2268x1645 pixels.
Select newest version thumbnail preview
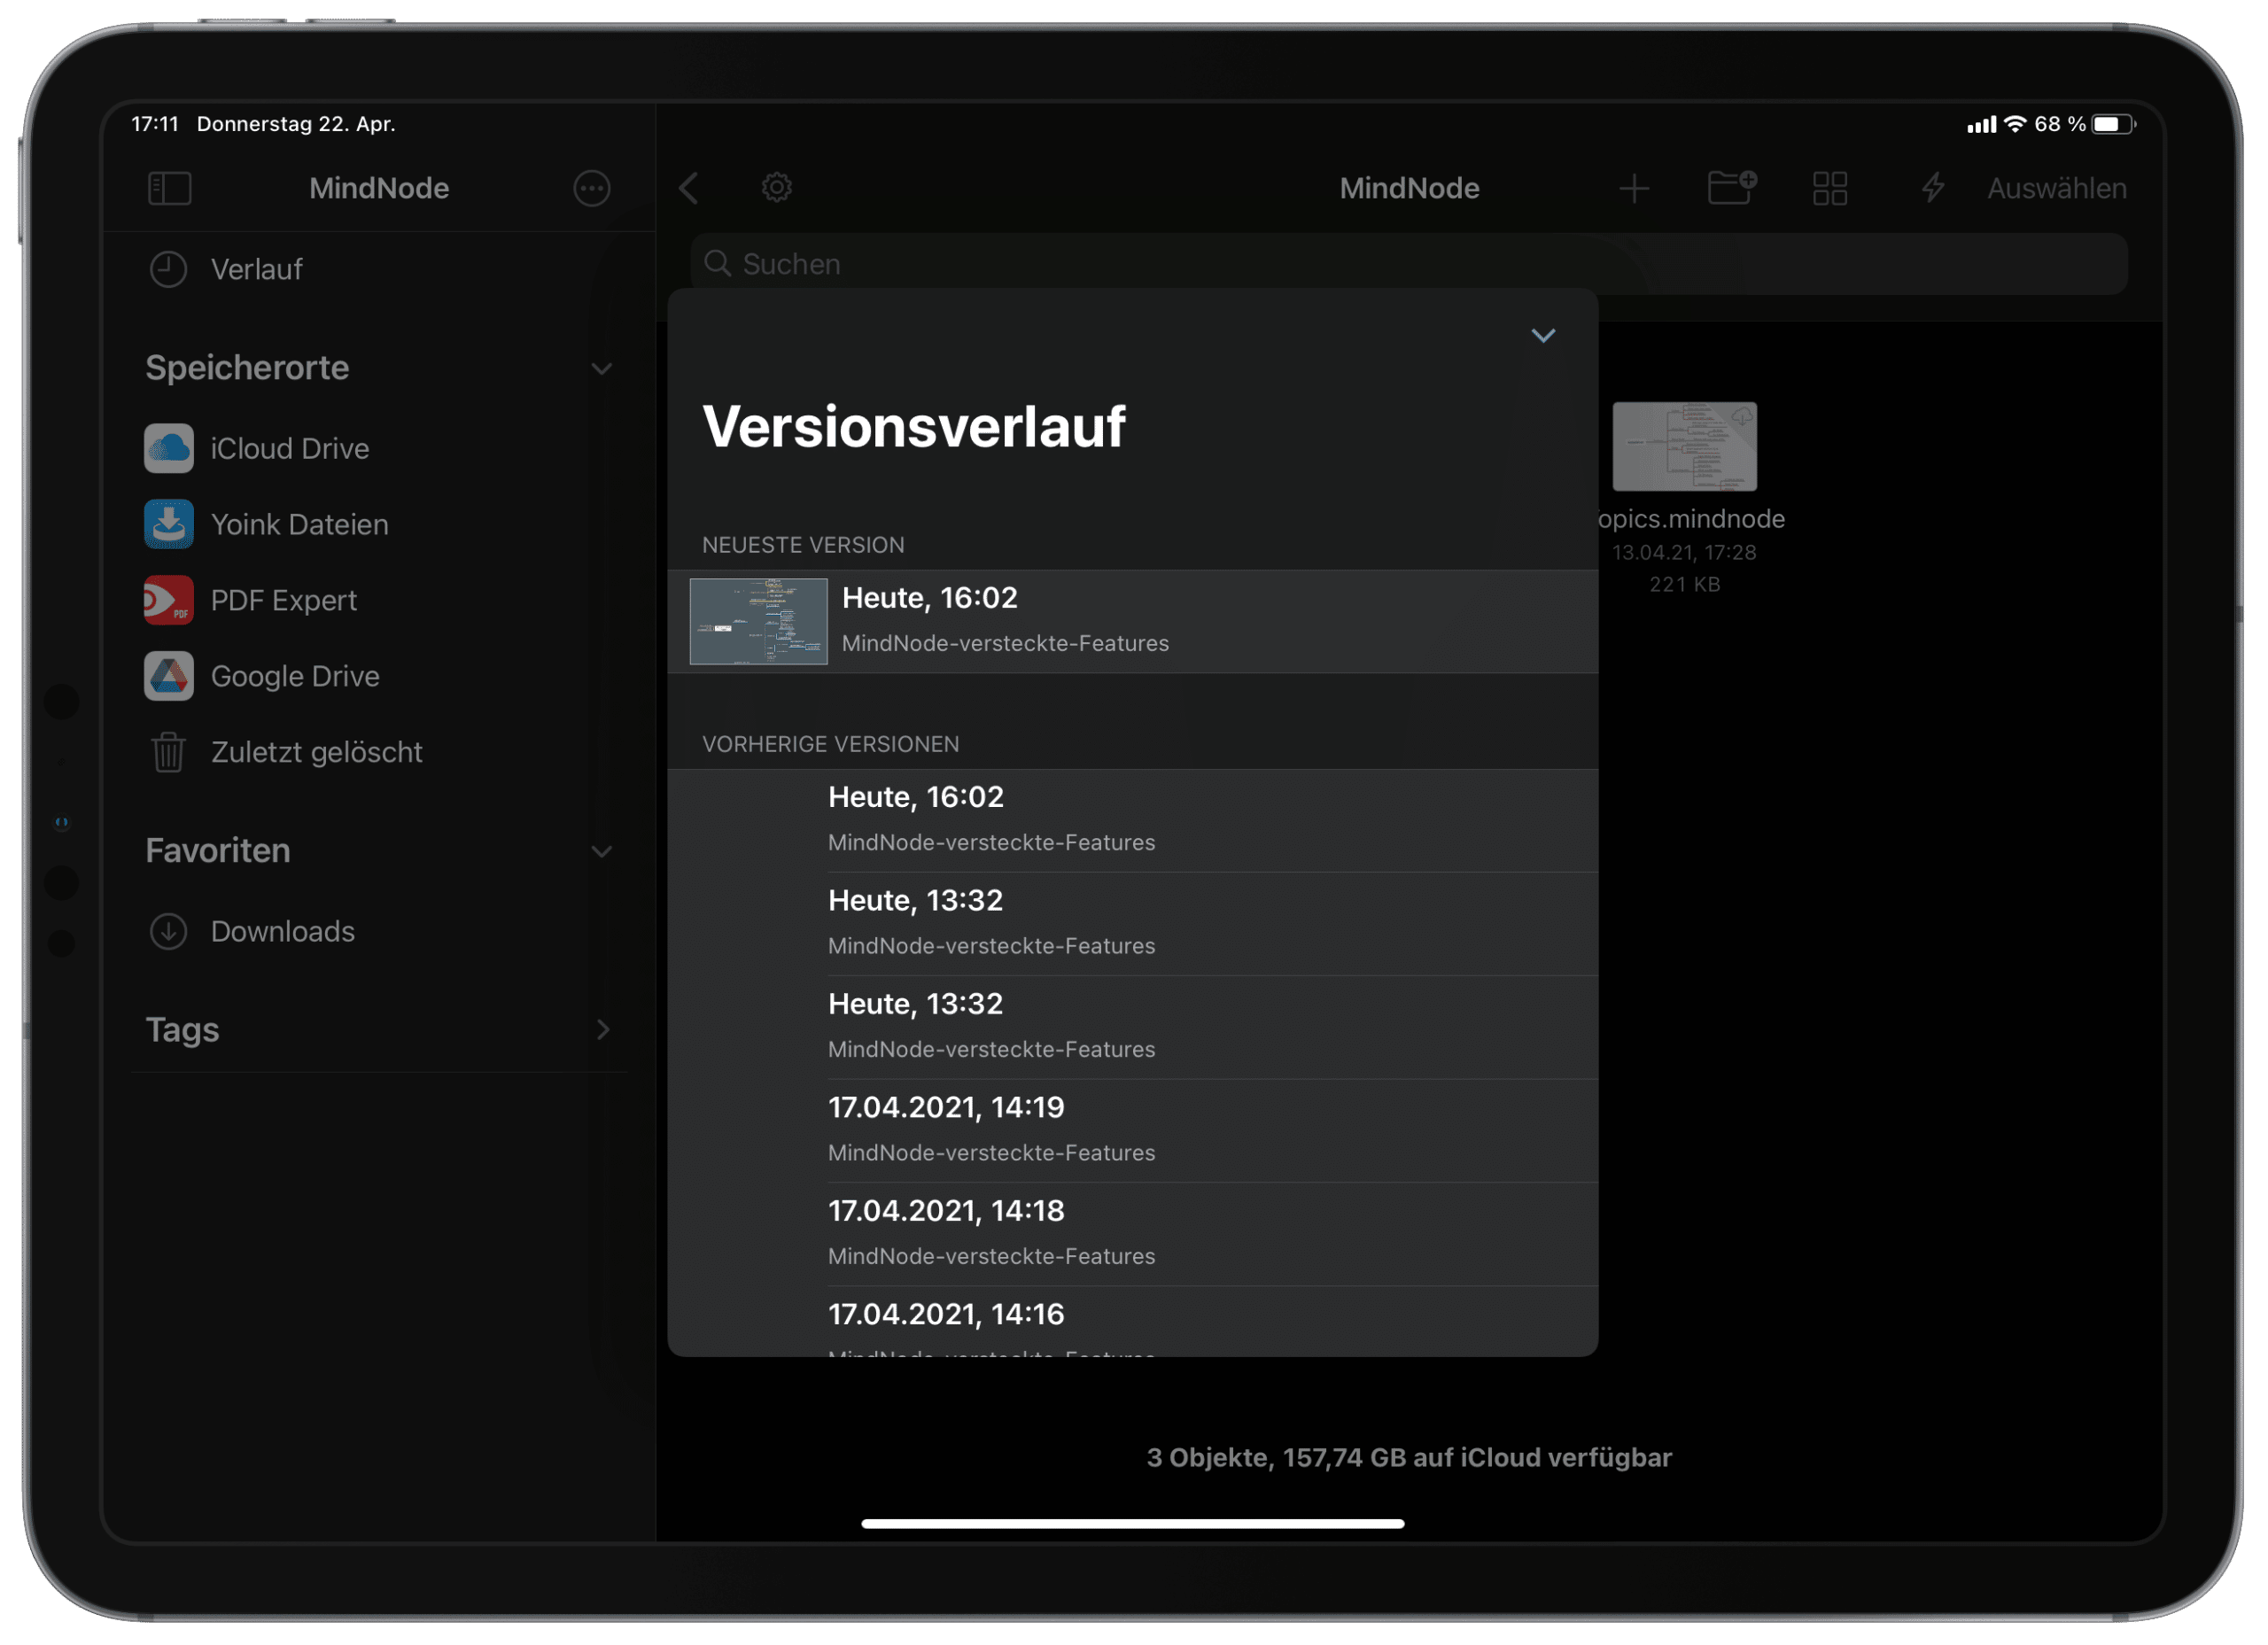758,621
